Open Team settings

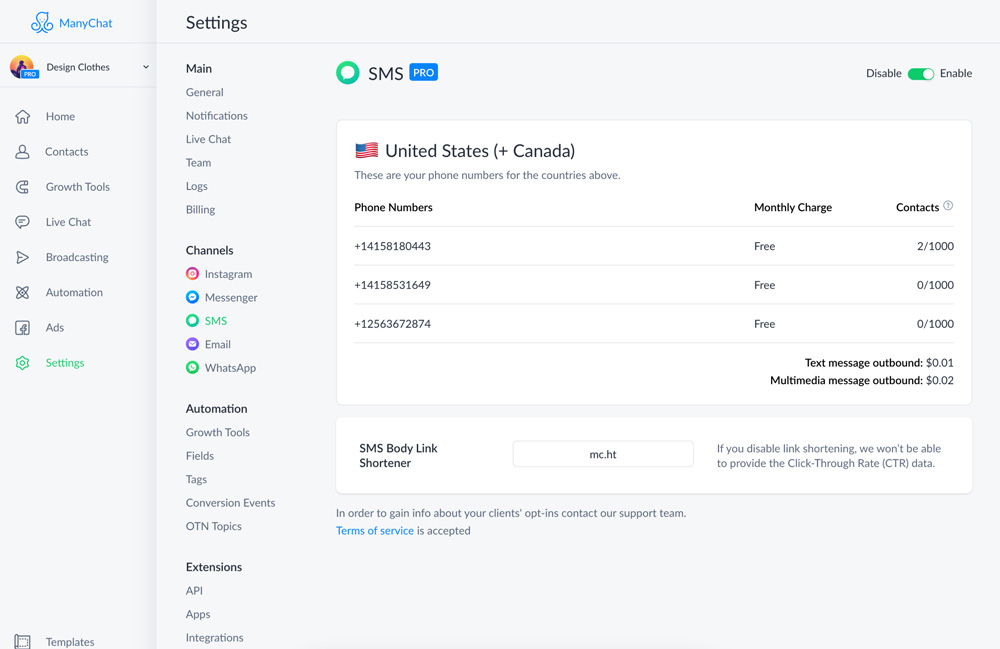[x=198, y=163]
